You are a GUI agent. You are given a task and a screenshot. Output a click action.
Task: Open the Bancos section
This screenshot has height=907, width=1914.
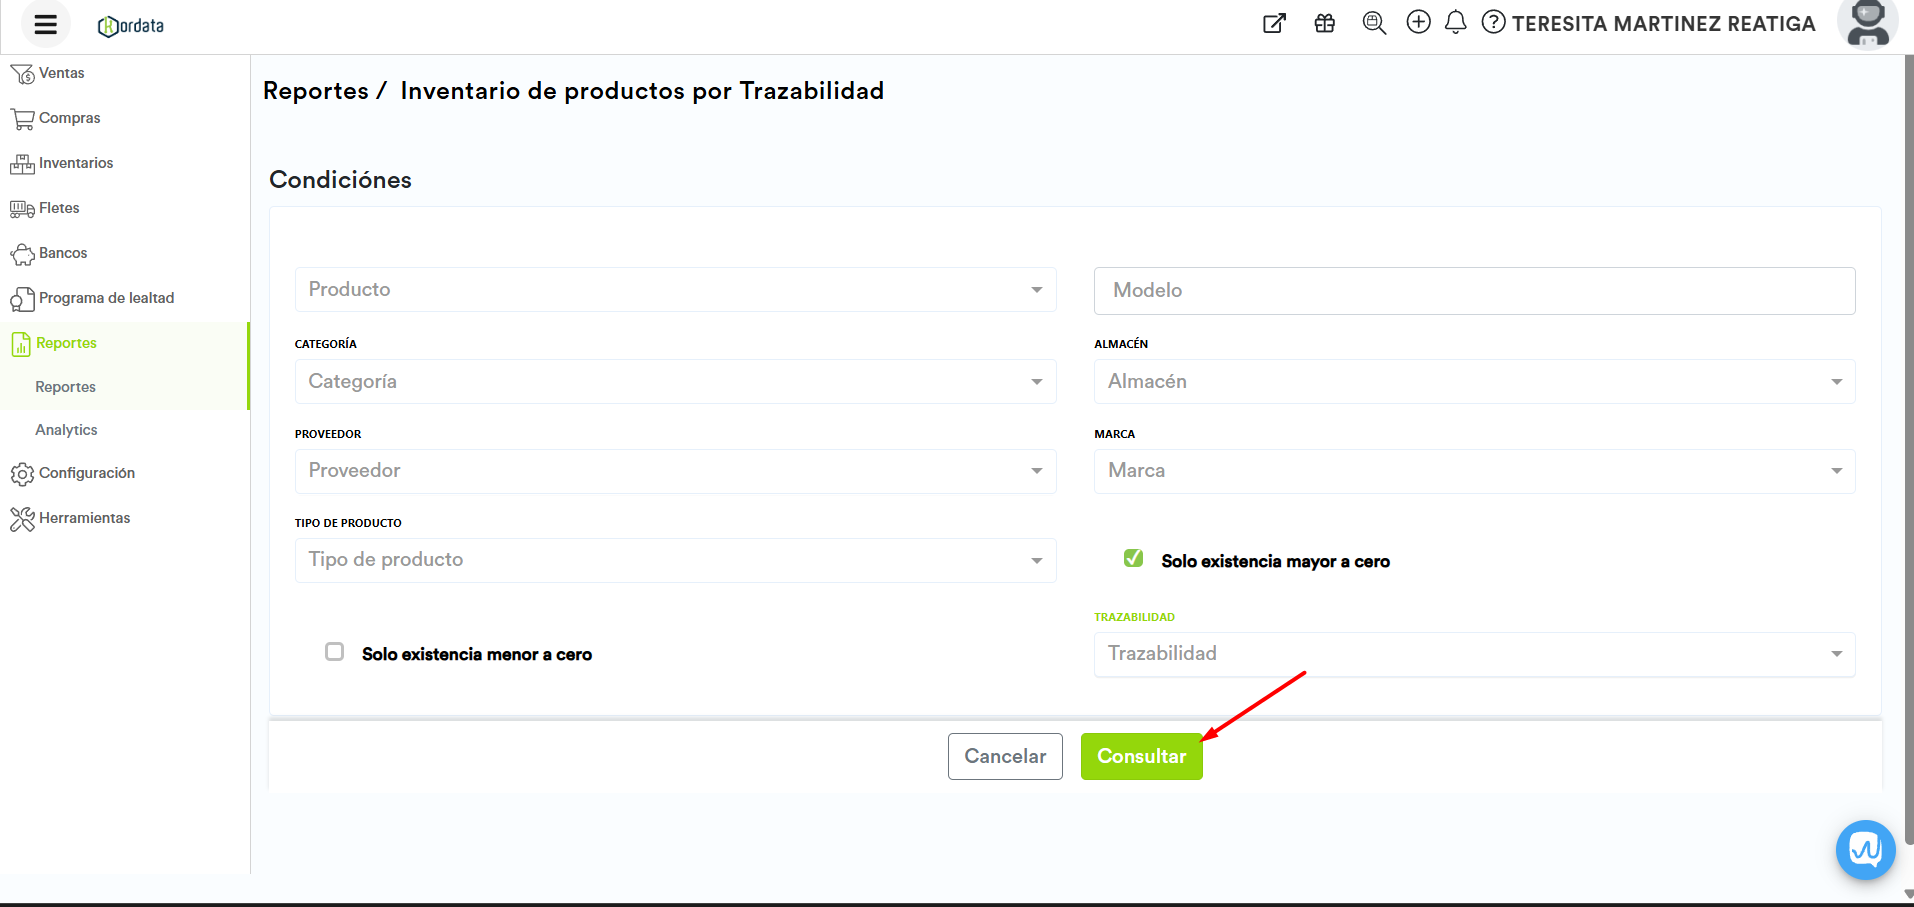click(62, 252)
